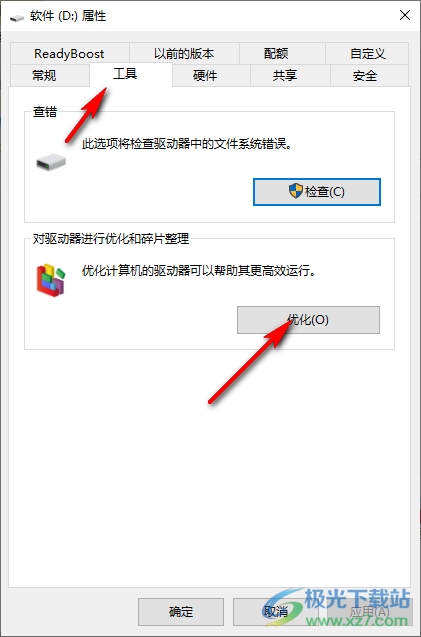The height and width of the screenshot is (637, 421).
Task: Click the shield icon on the 检查 button
Action: click(295, 191)
